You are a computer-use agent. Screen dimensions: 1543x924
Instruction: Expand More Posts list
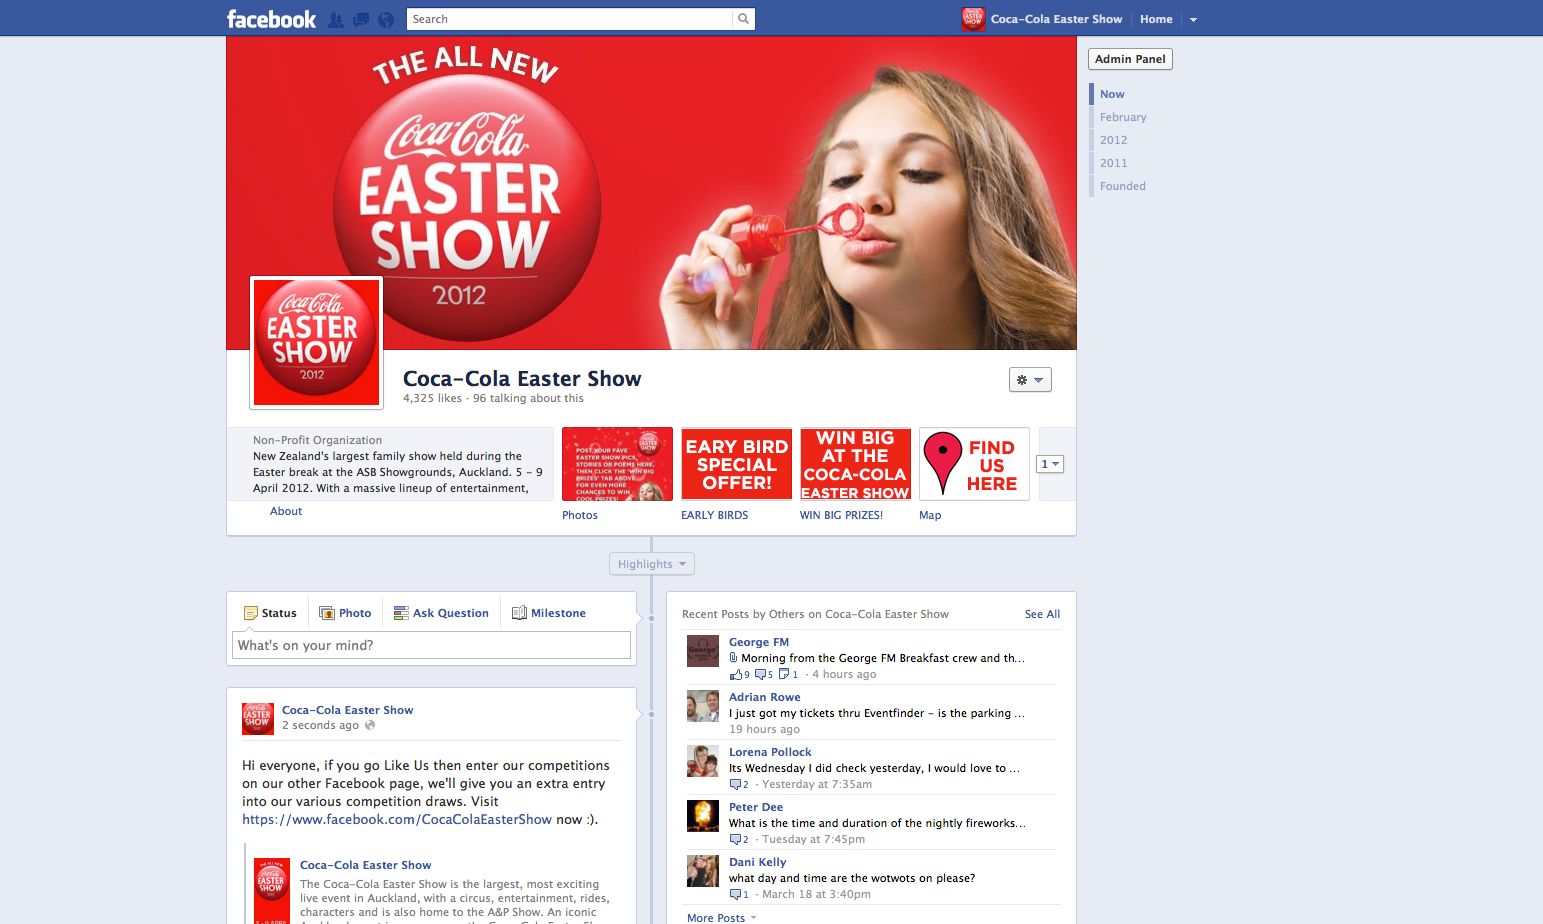point(722,917)
